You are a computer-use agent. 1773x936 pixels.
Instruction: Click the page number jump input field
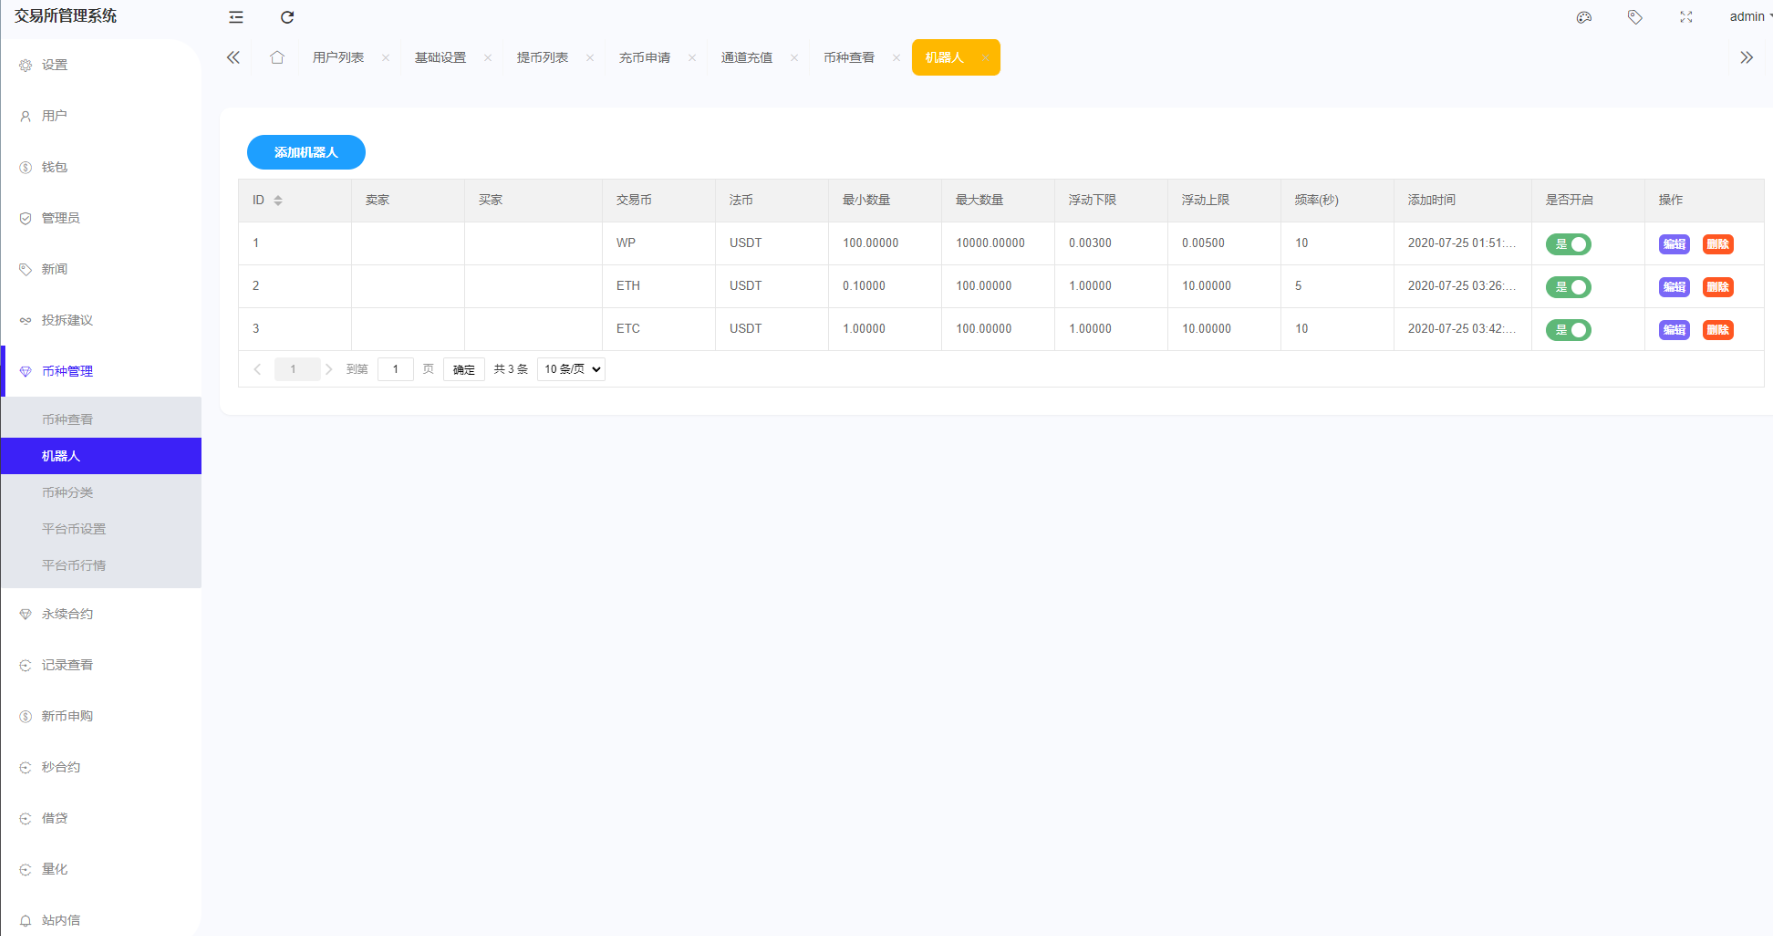(x=395, y=370)
